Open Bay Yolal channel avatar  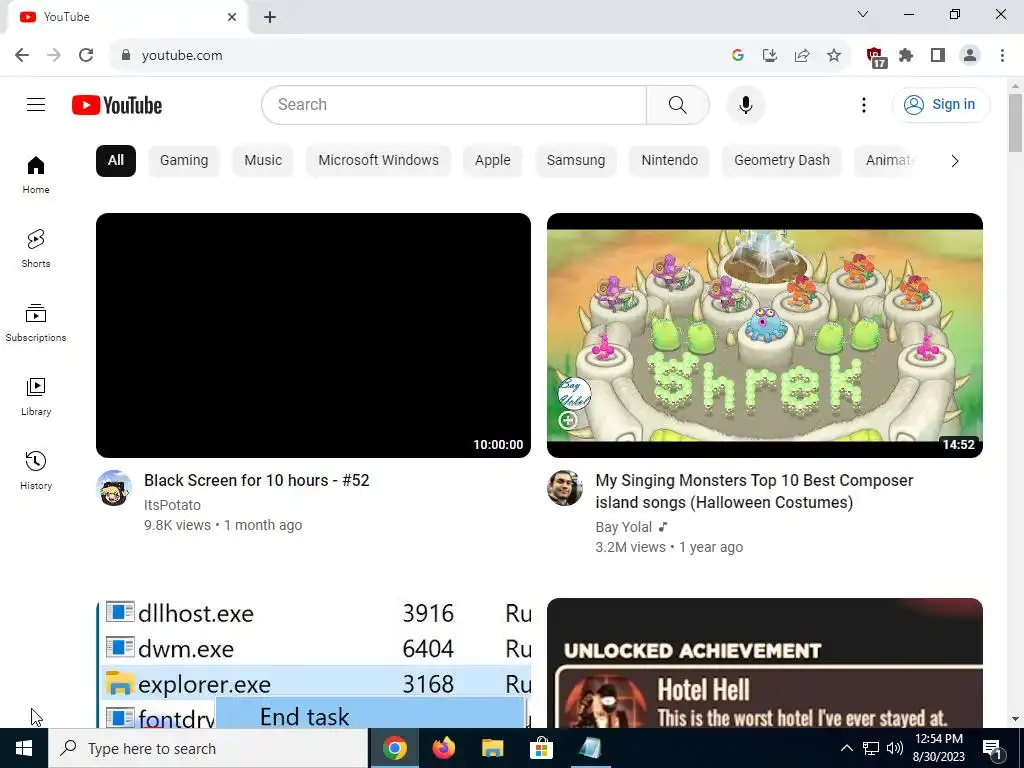coord(565,488)
